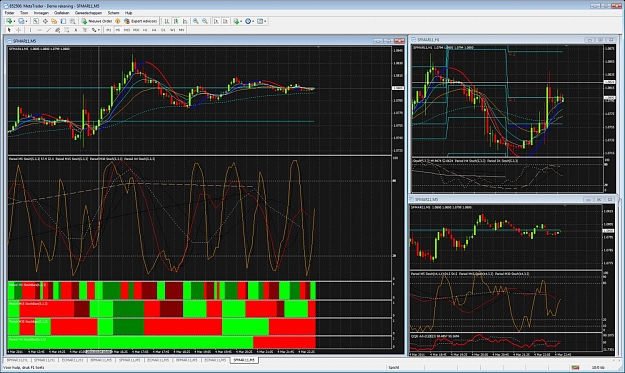Open the Gereedschappen menu

[x=88, y=13]
